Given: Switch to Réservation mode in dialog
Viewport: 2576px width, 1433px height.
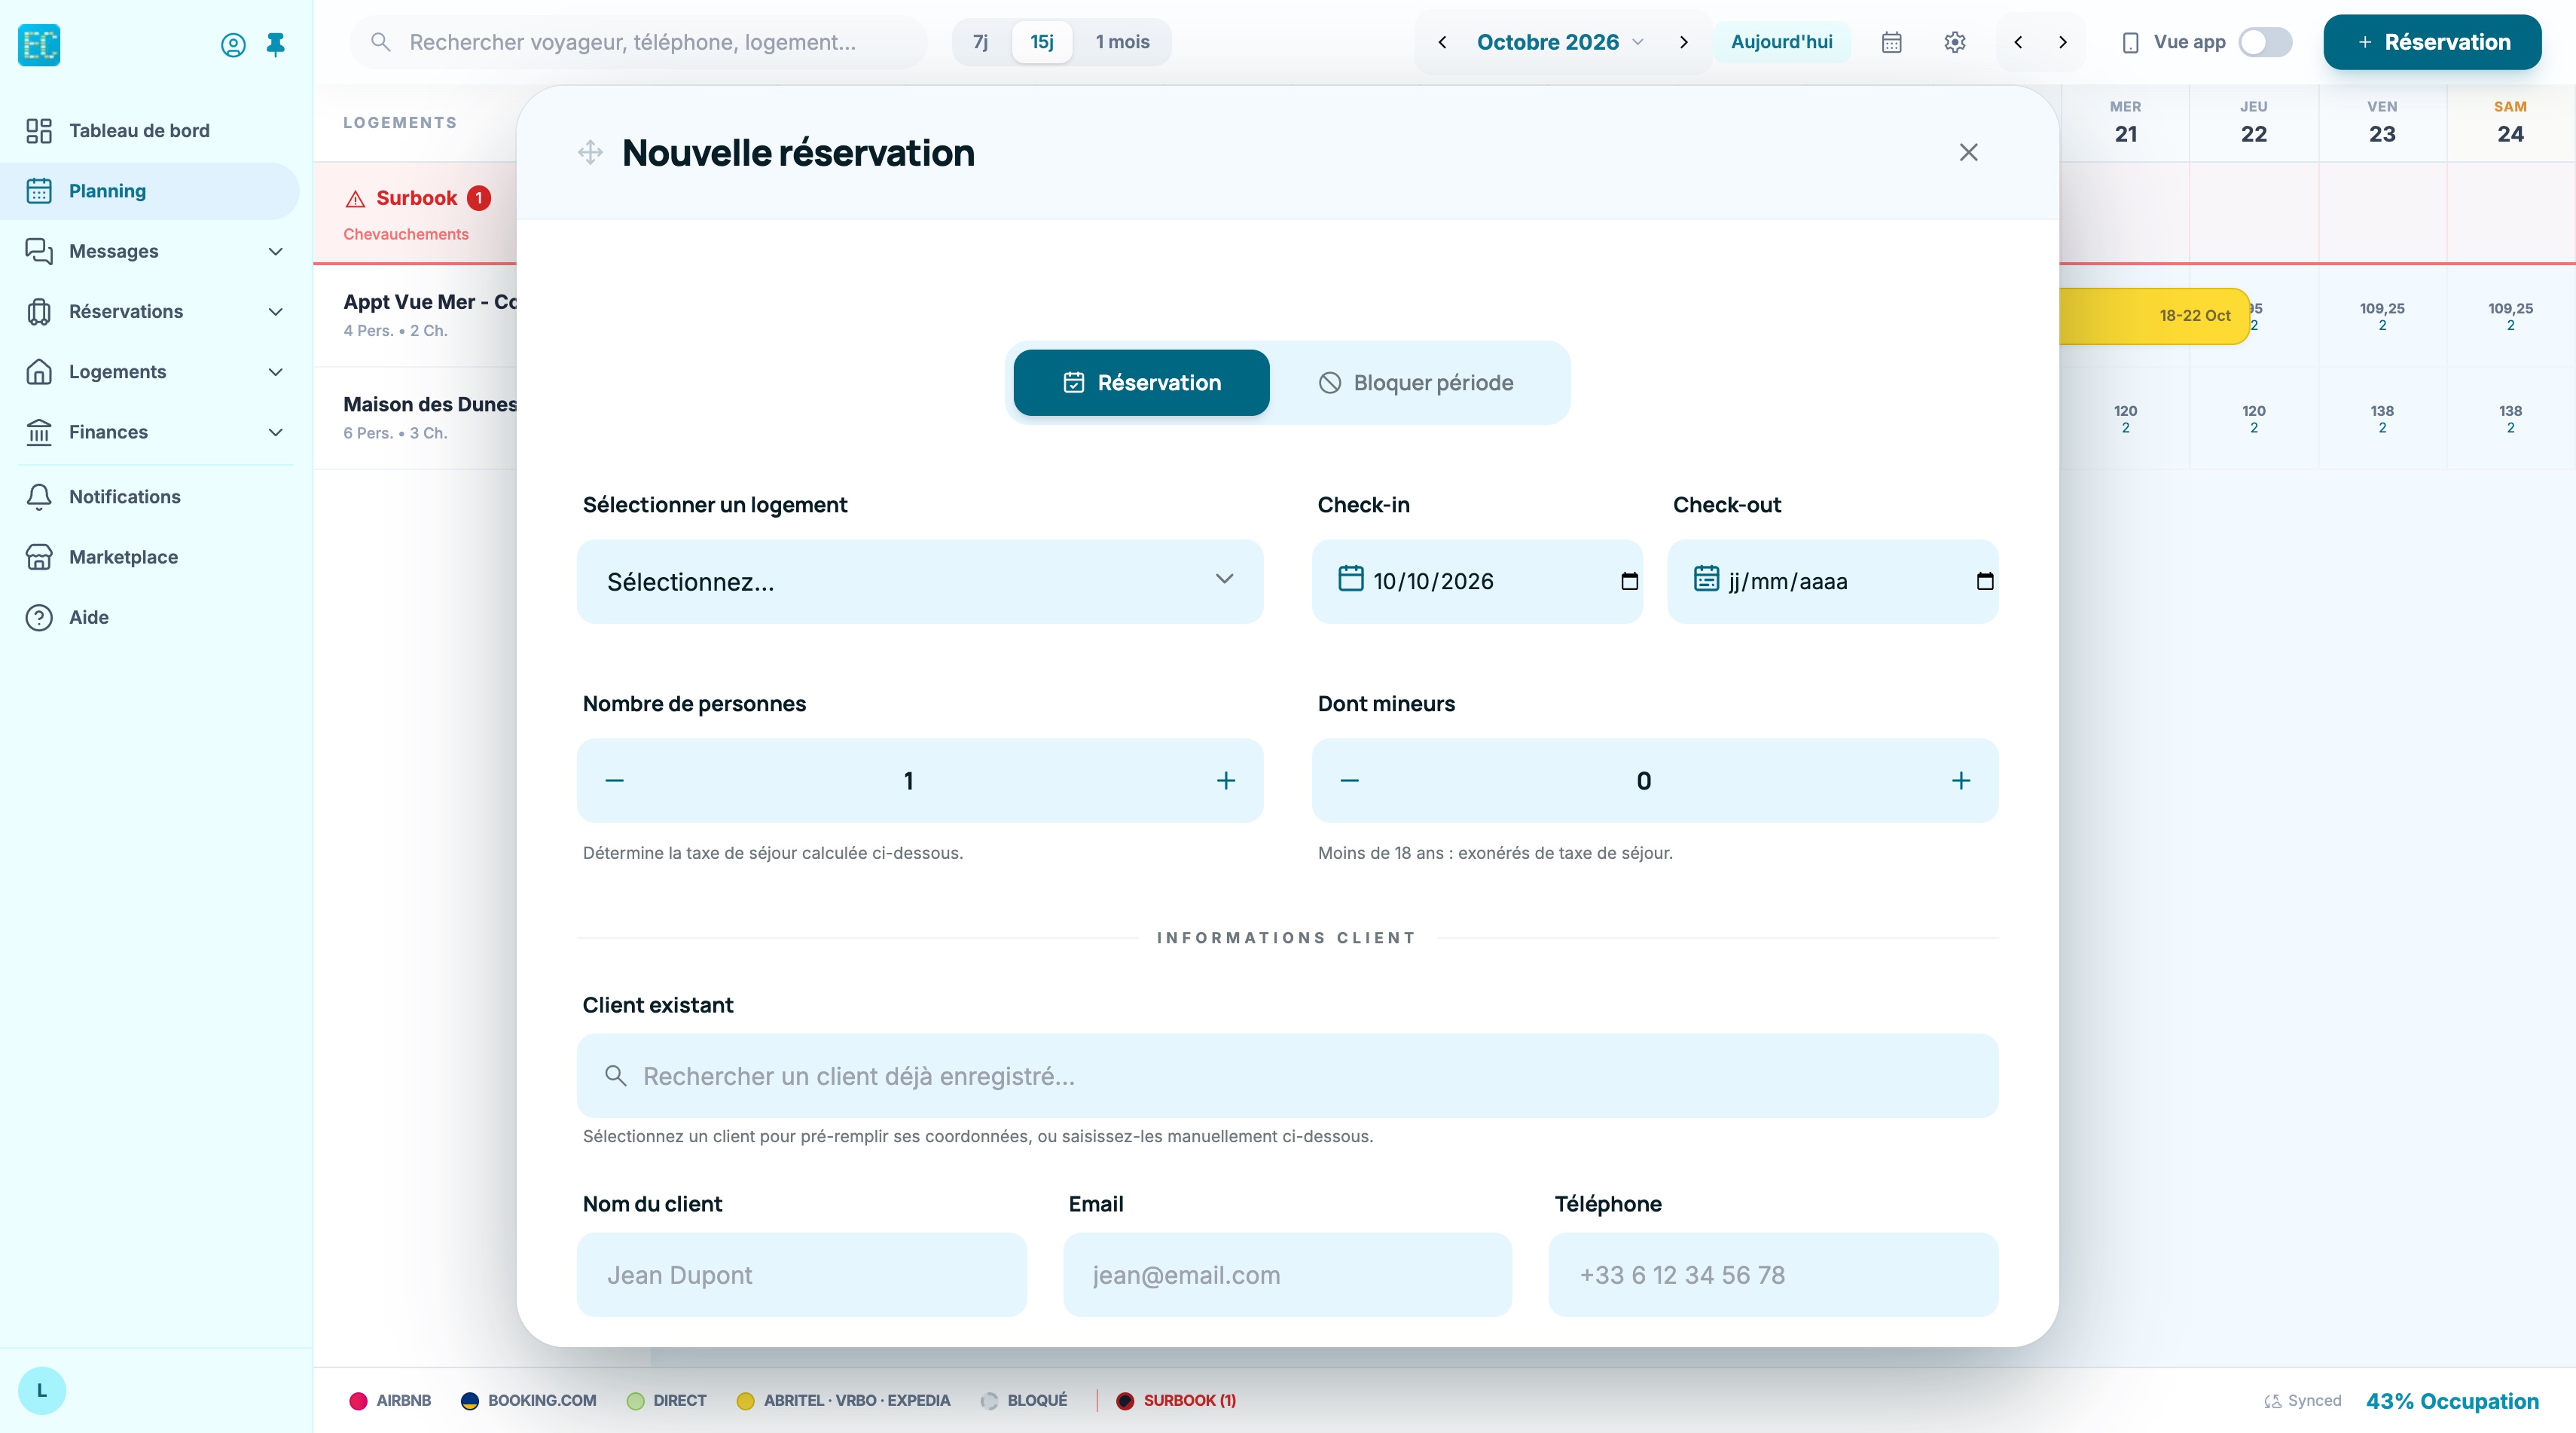Looking at the screenshot, I should click(1141, 382).
